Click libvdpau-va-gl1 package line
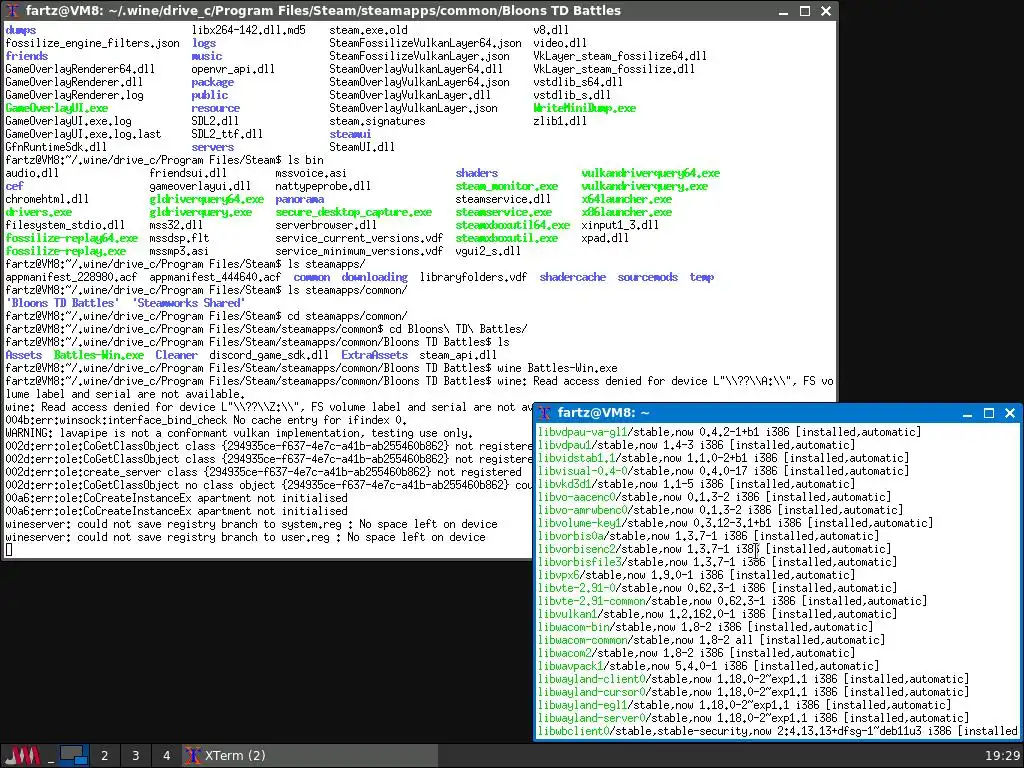Viewport: 1024px width, 768px height. [x=729, y=432]
